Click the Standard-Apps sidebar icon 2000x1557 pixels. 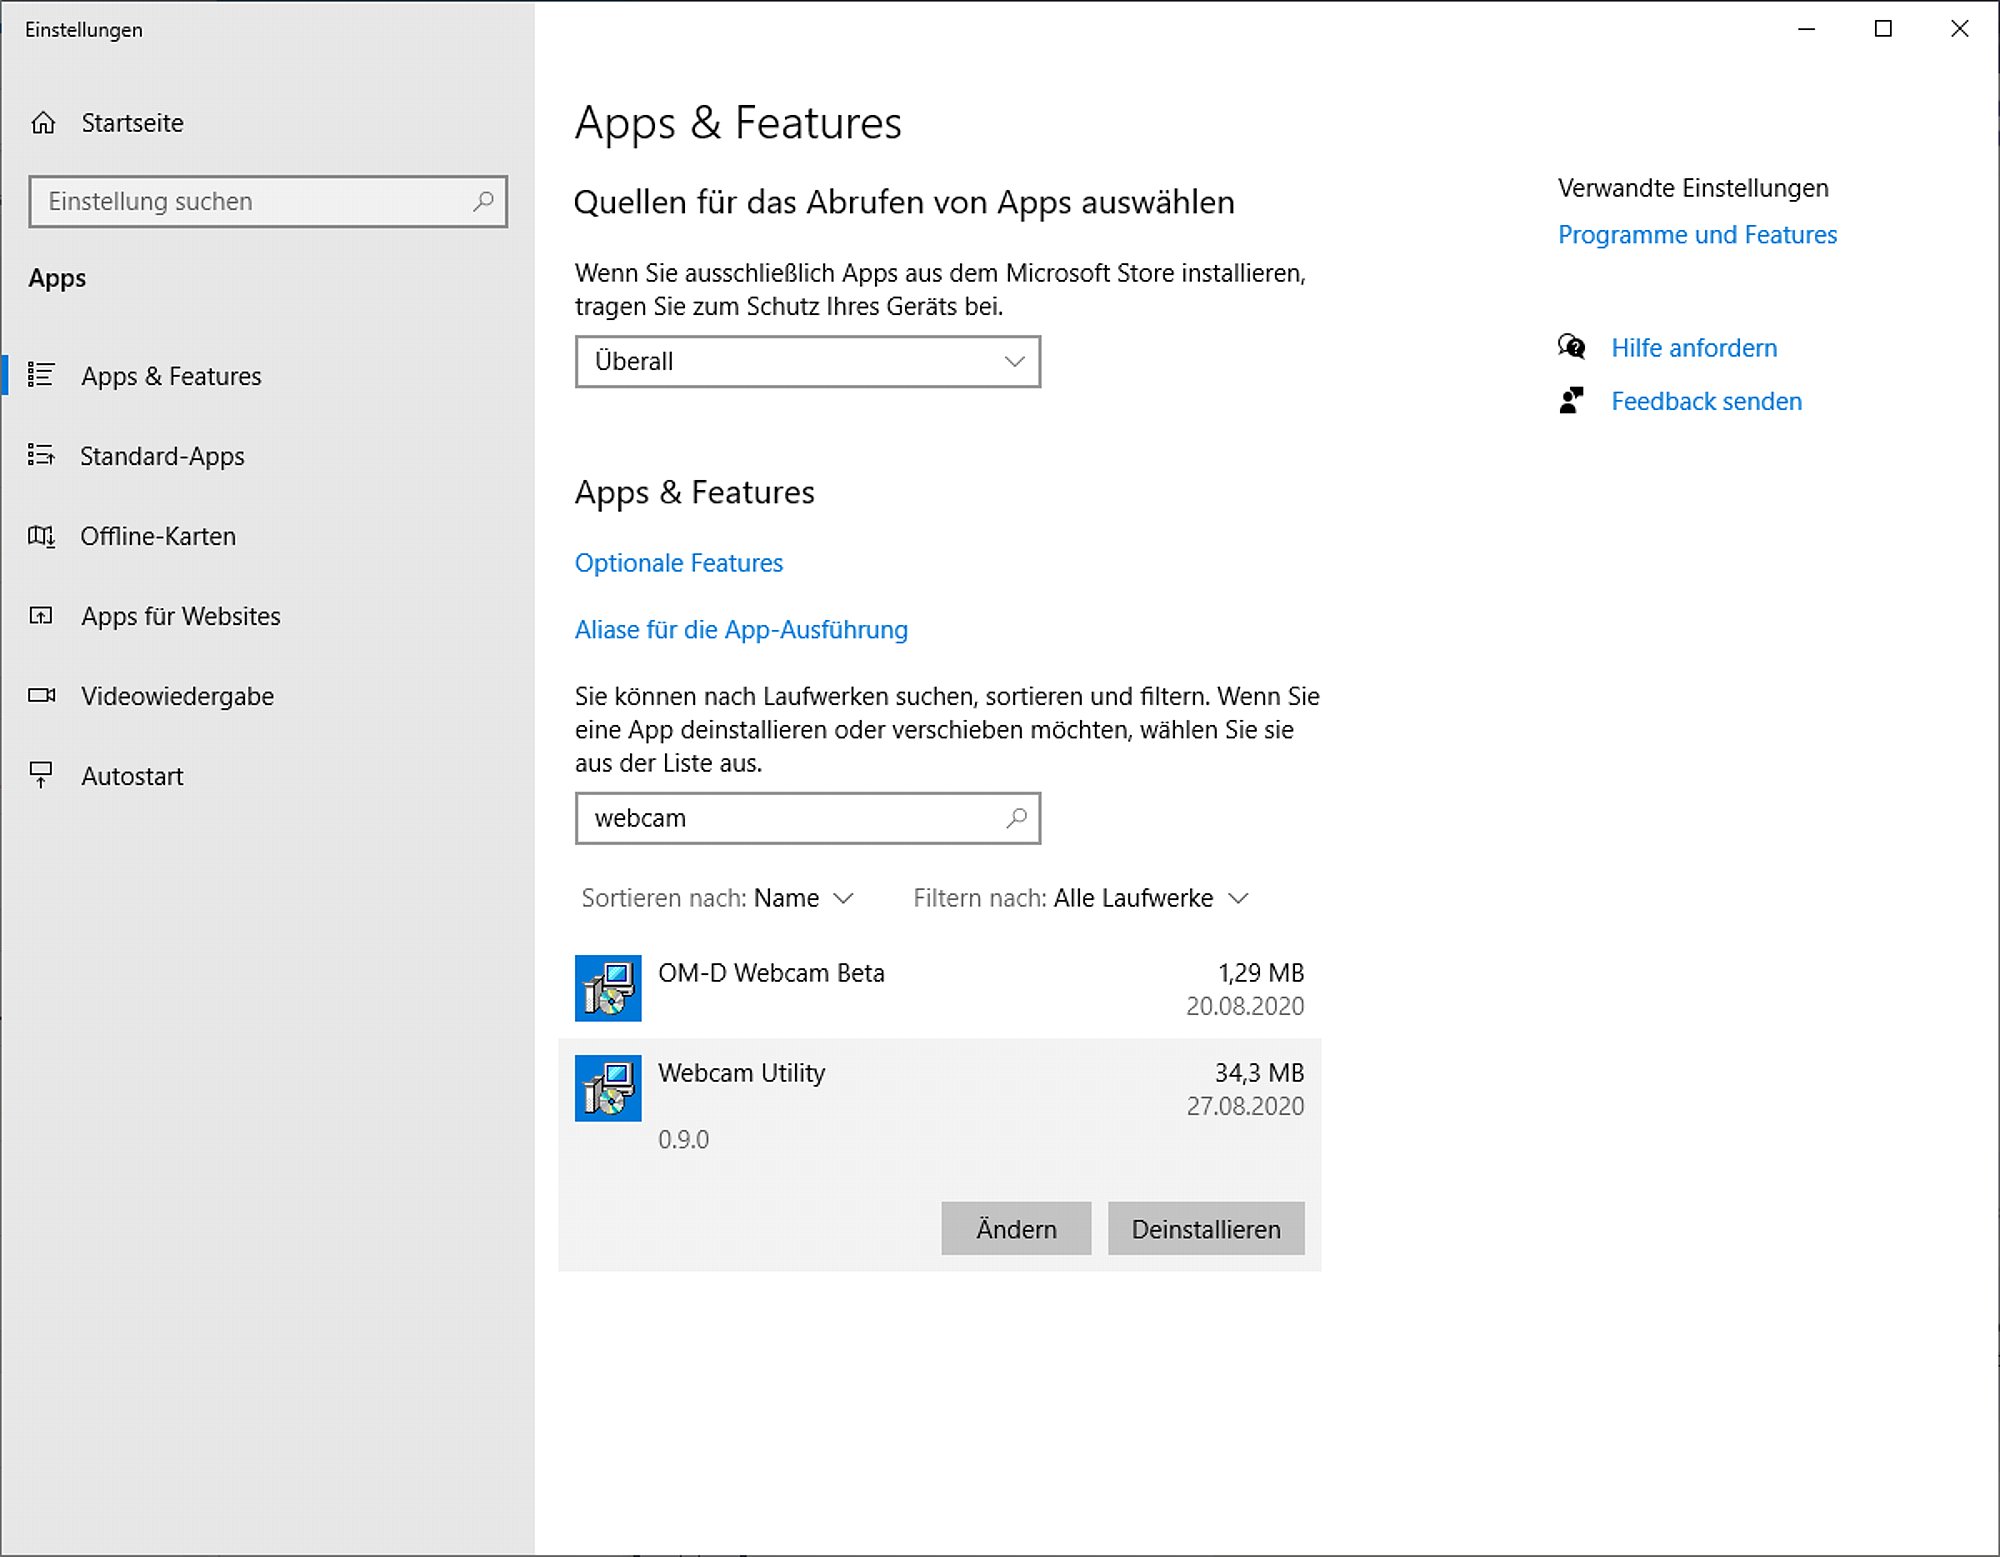pos(41,455)
